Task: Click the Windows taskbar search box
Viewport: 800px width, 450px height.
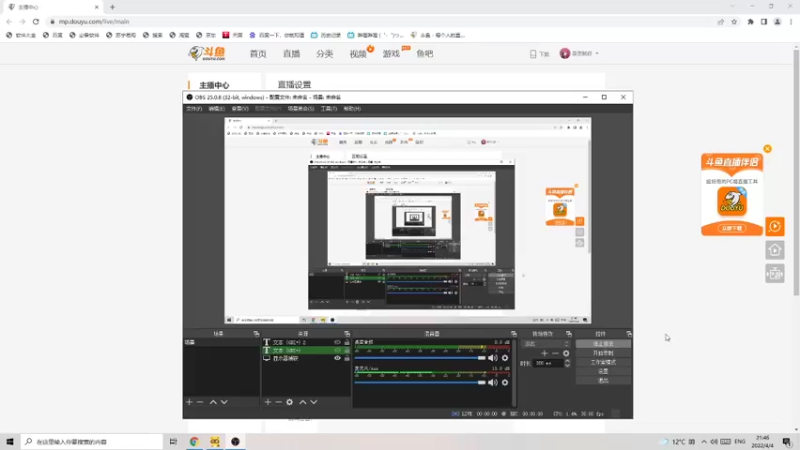Action: pyautogui.click(x=92, y=441)
